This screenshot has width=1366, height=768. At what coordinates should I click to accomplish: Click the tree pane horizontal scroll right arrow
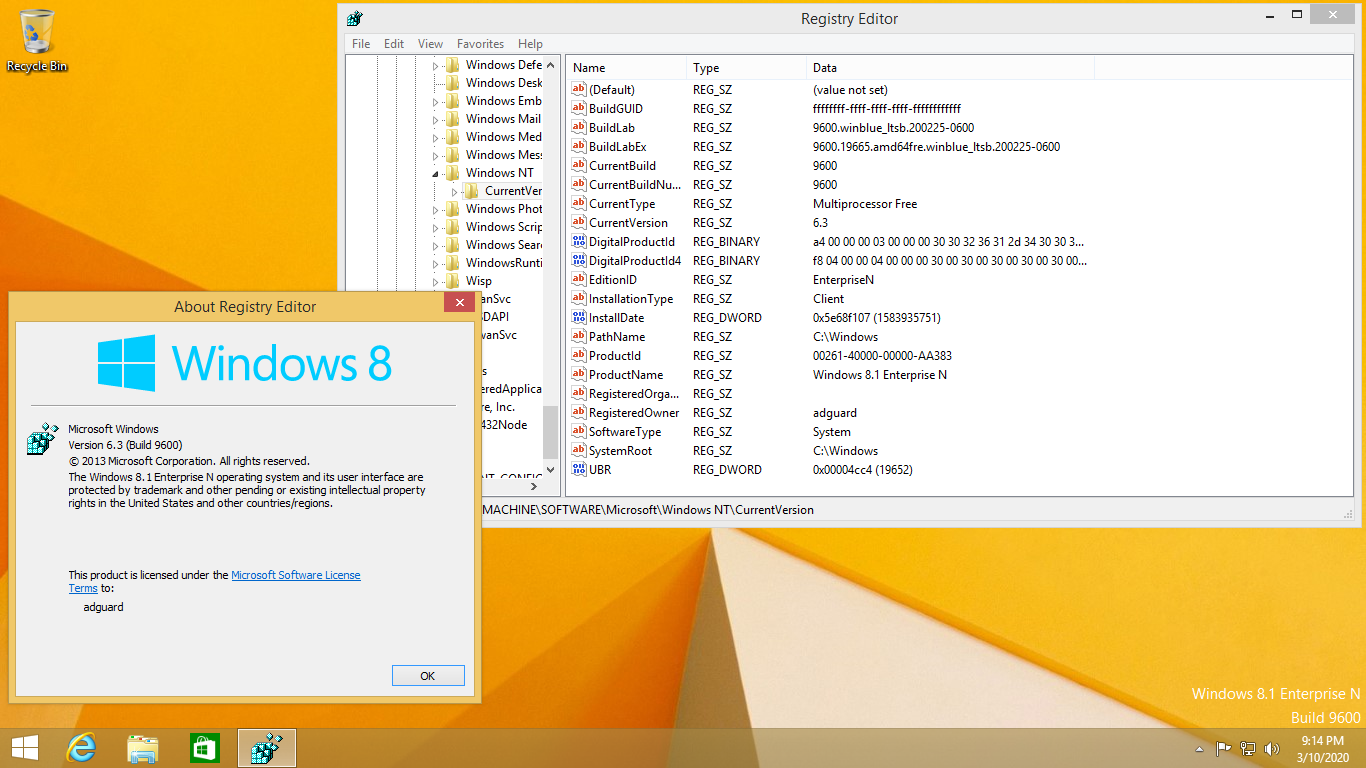(533, 486)
